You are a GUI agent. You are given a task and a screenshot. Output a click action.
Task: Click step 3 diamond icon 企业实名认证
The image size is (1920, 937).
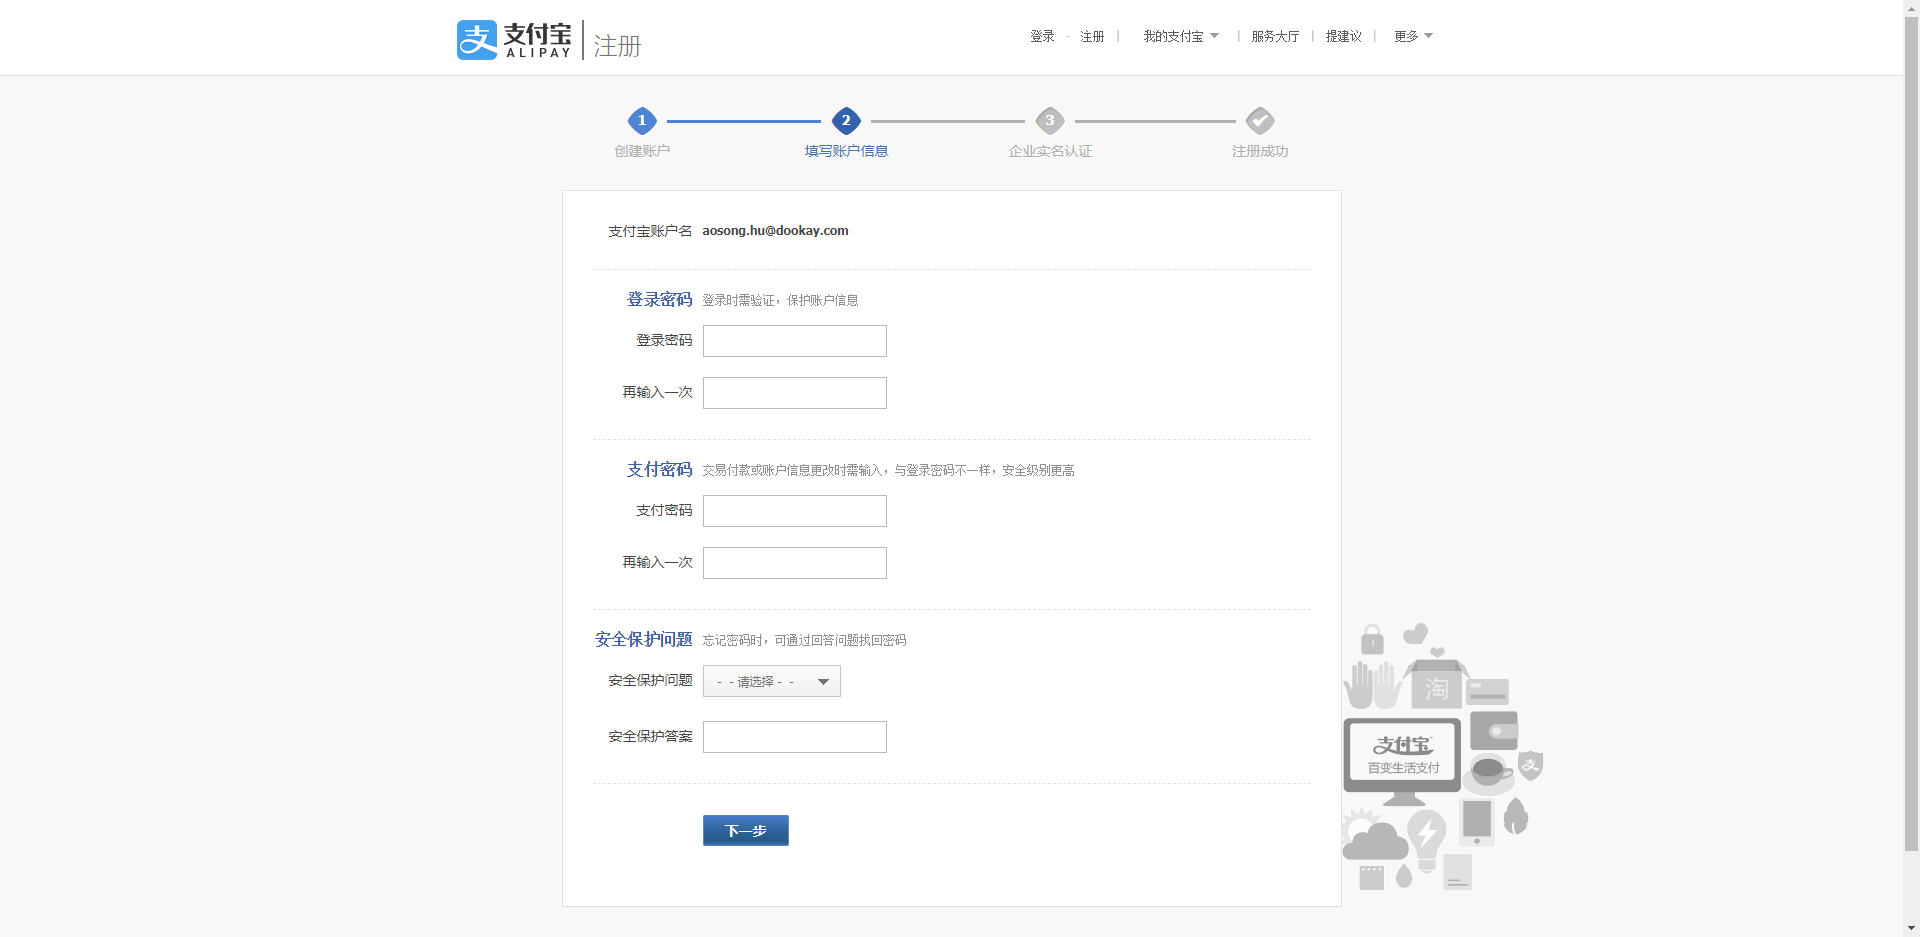[1050, 121]
